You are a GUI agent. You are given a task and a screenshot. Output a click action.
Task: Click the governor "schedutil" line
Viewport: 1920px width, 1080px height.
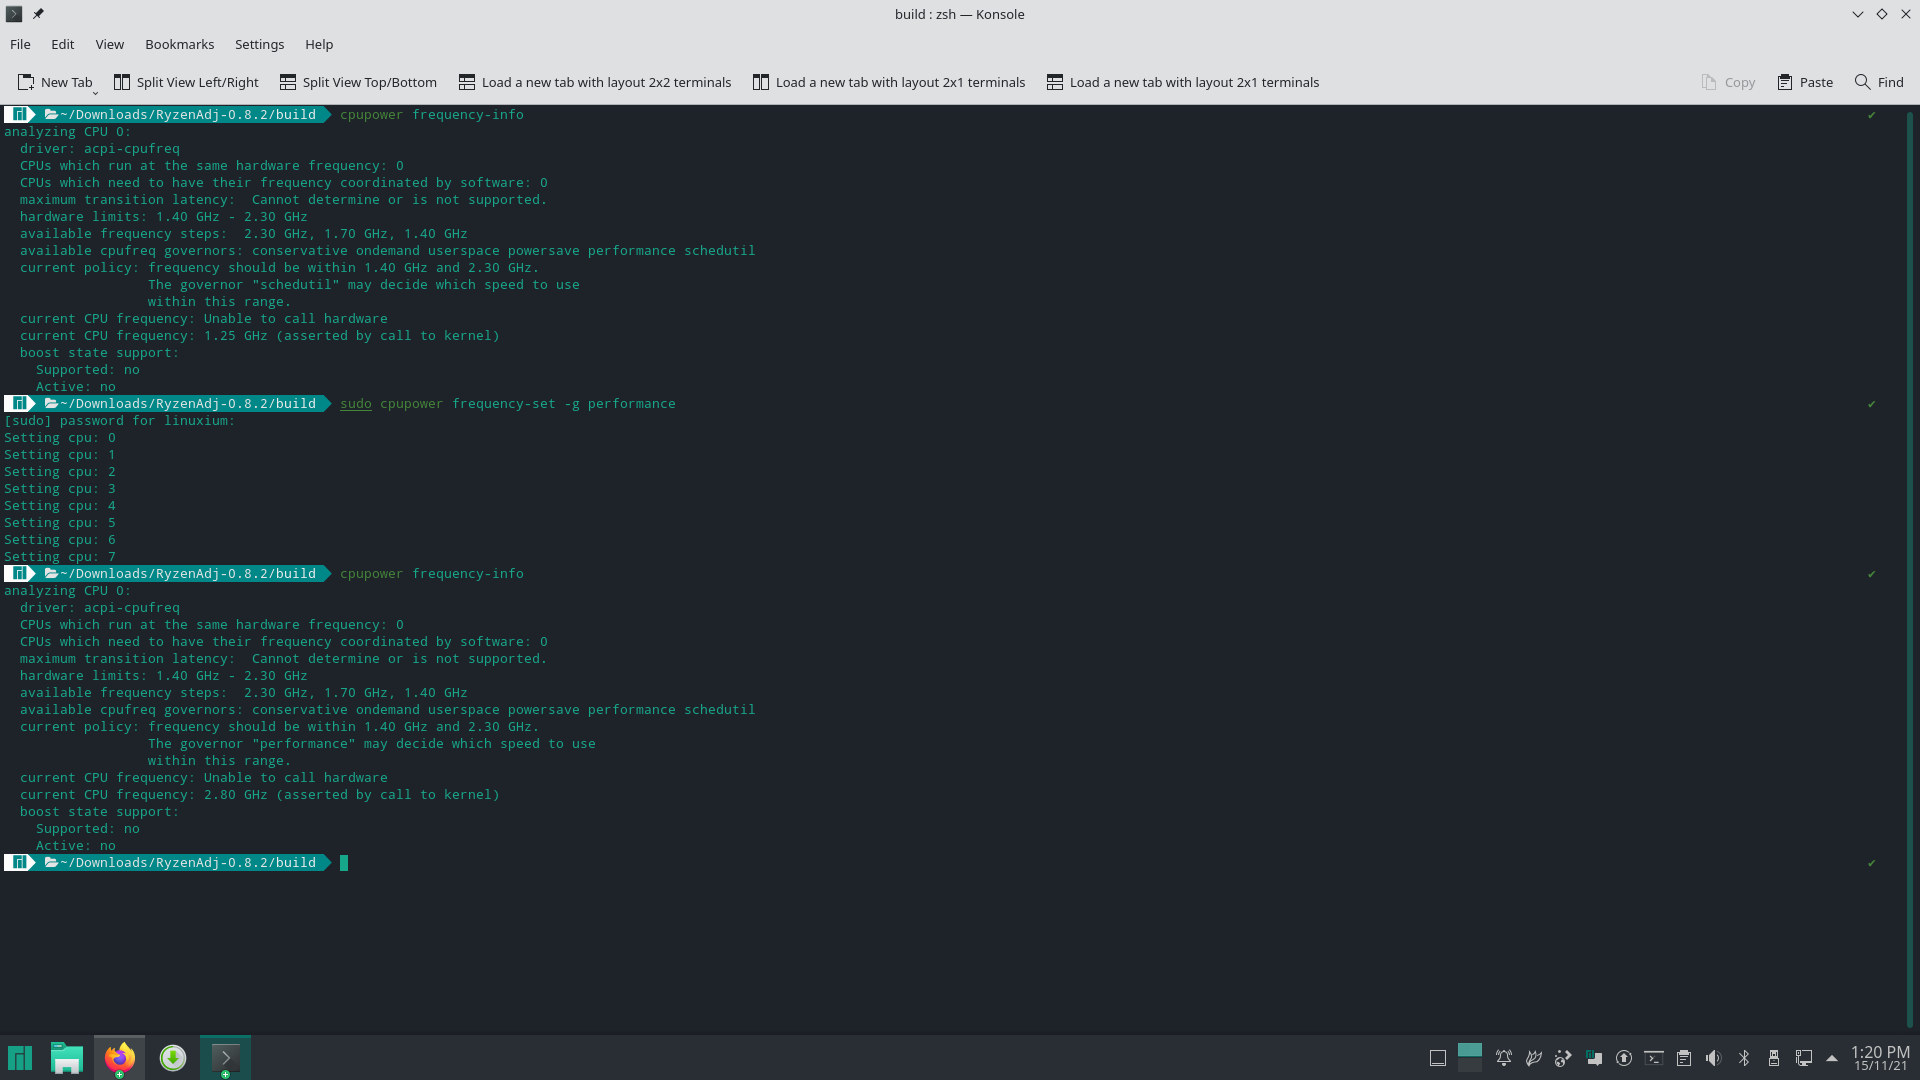point(363,284)
